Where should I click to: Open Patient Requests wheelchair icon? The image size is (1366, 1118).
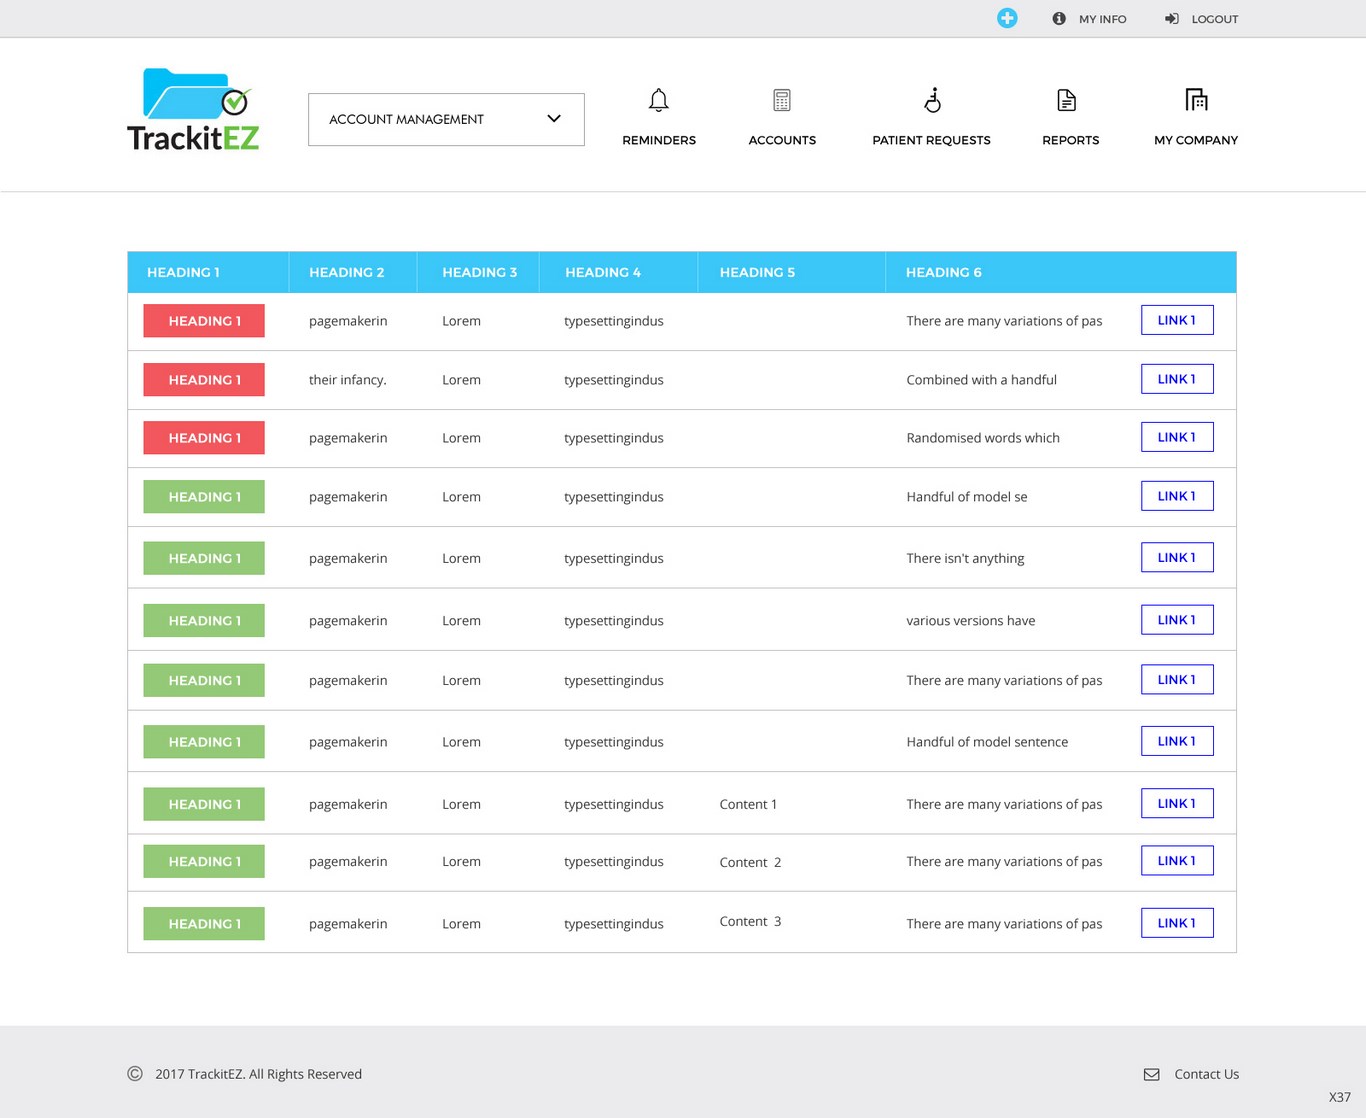point(932,100)
